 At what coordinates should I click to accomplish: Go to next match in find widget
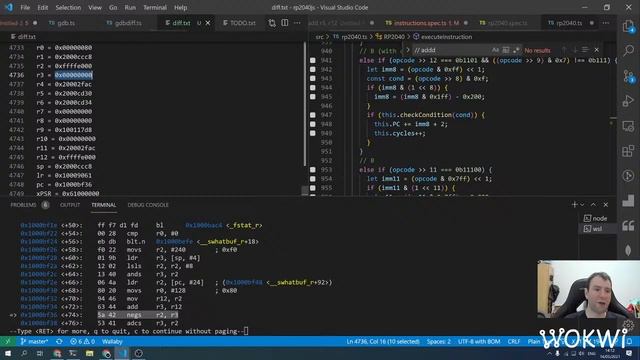coord(575,50)
